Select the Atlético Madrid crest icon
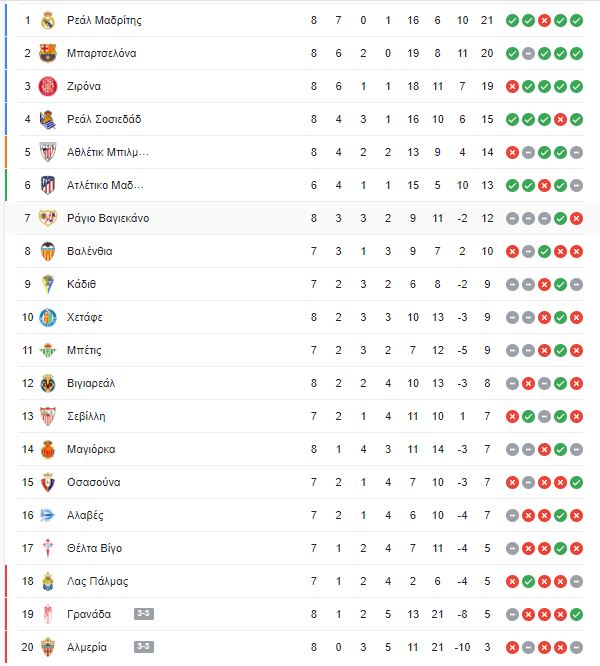 pyautogui.click(x=48, y=185)
